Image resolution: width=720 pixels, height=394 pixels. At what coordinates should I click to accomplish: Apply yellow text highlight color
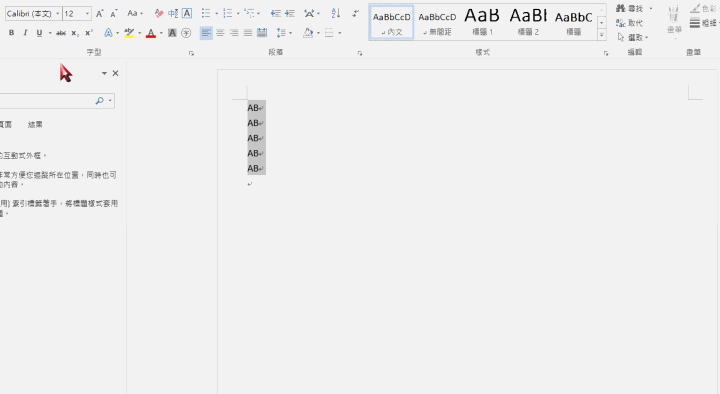tap(129, 33)
